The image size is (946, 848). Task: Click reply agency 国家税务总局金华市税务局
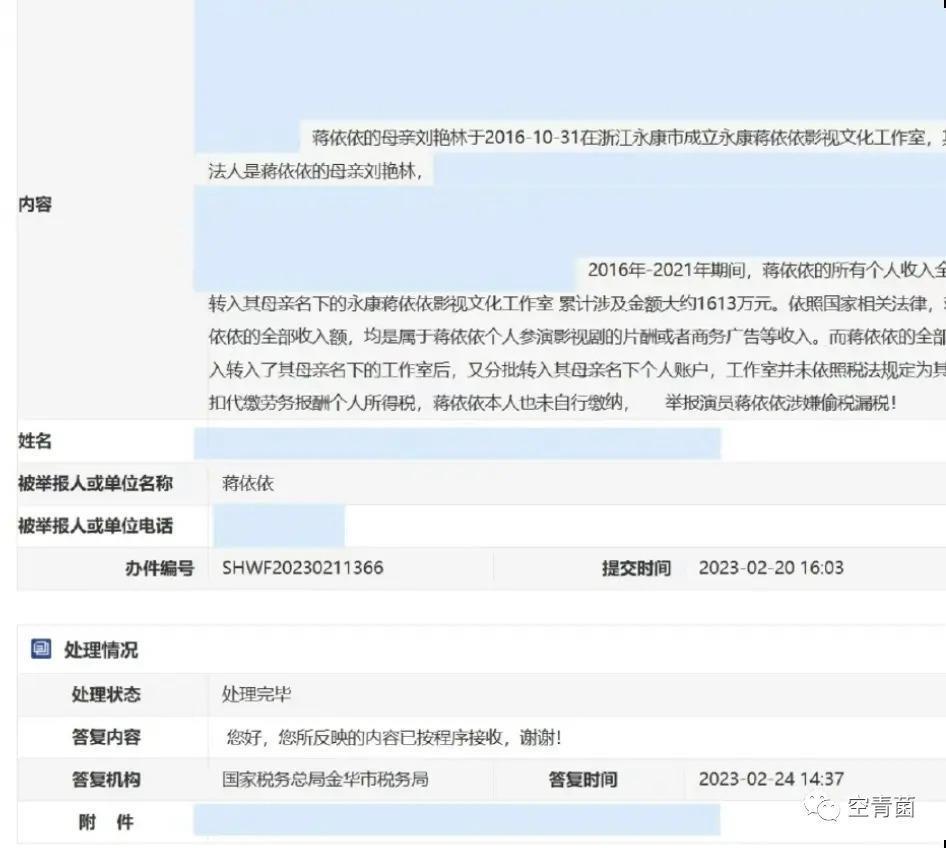(325, 779)
